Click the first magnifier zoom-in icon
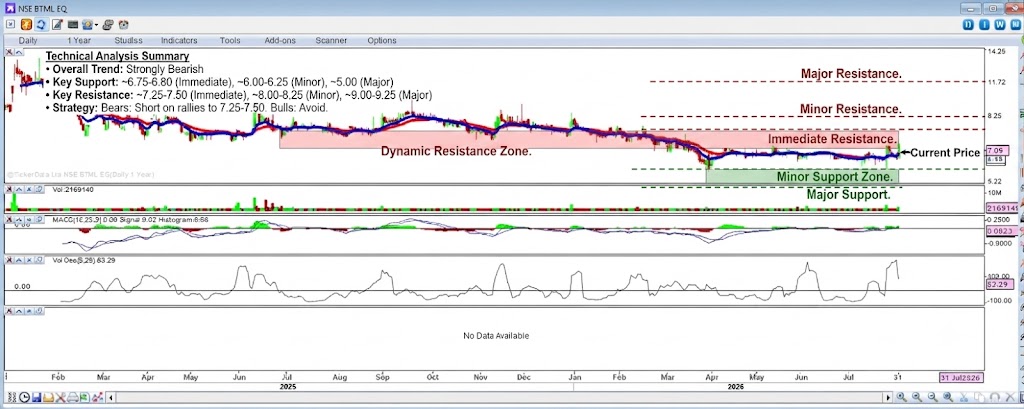The width and height of the screenshot is (1024, 409). point(902,397)
